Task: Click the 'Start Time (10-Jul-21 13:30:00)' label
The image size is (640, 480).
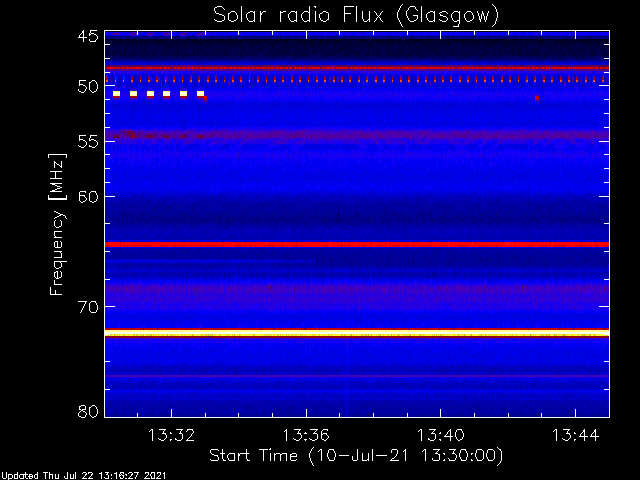Action: tap(356, 455)
